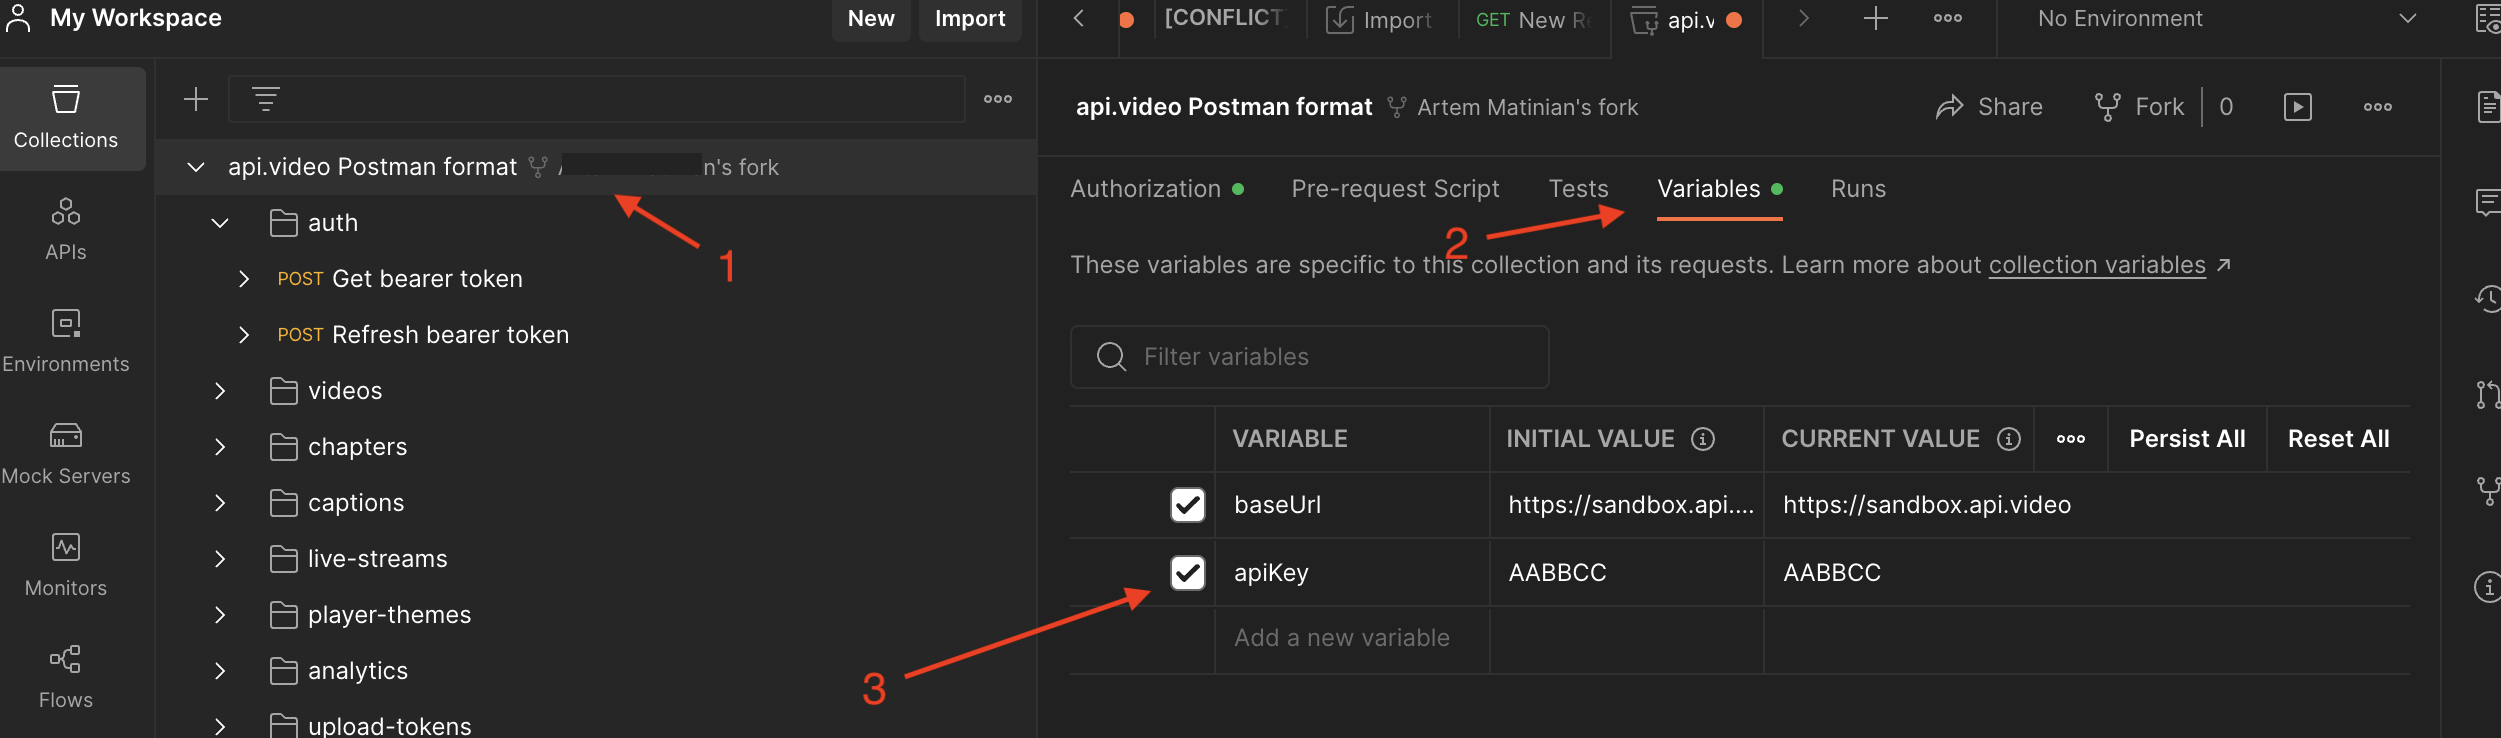This screenshot has height=738, width=2501.
Task: Expand the Get bearer token request
Action: [244, 279]
